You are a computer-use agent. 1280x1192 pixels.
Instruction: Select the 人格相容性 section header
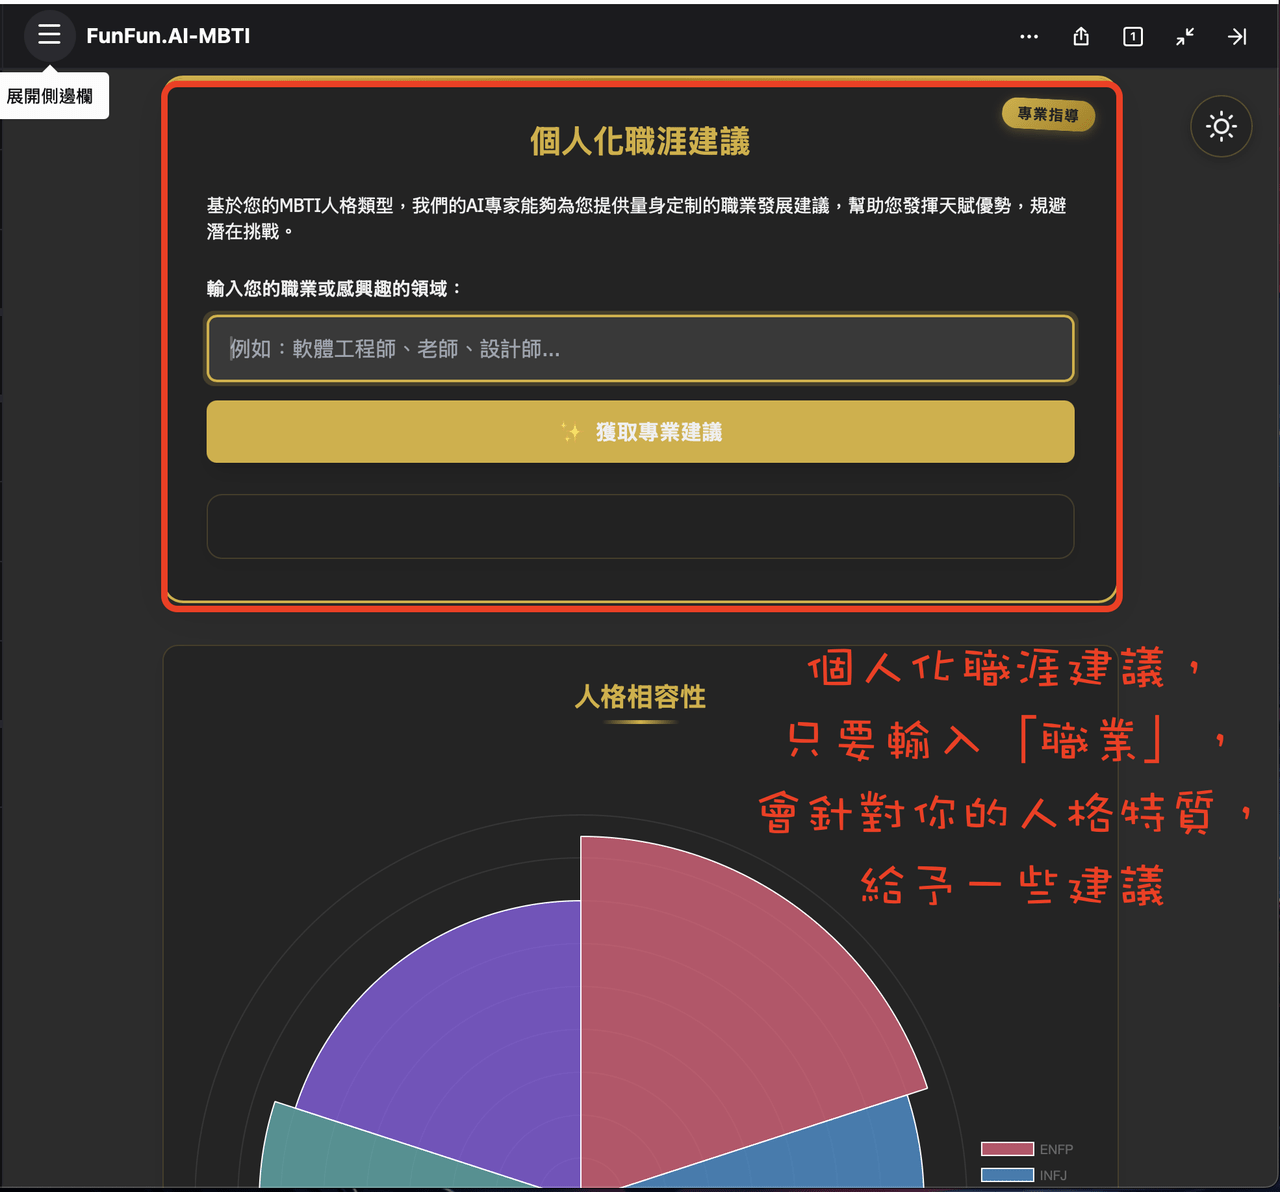coord(641,698)
